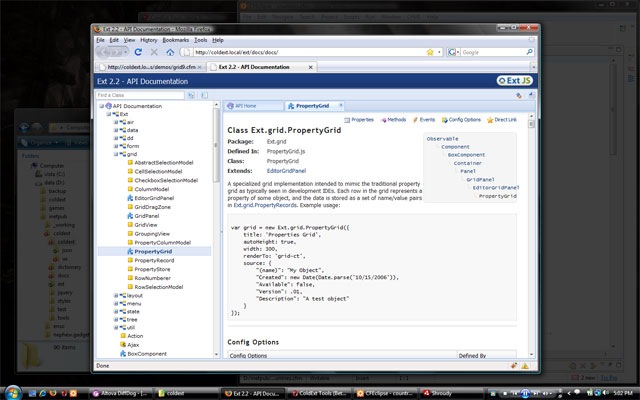The height and width of the screenshot is (400, 640).
Task: Click the Config Options icon
Action: (x=444, y=120)
